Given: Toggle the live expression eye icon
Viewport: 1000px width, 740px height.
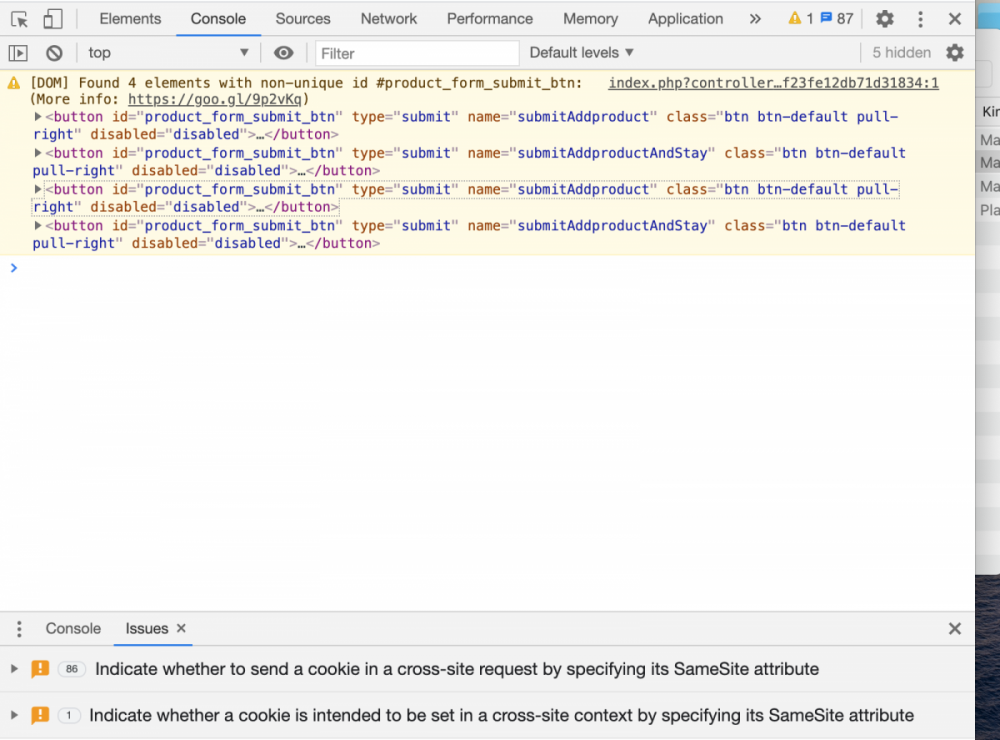Looking at the screenshot, I should [x=284, y=53].
